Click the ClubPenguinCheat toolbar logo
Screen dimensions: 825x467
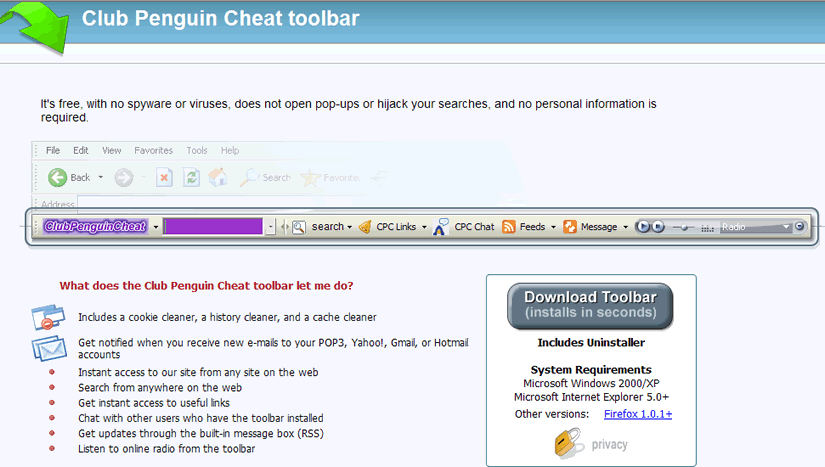(95, 227)
